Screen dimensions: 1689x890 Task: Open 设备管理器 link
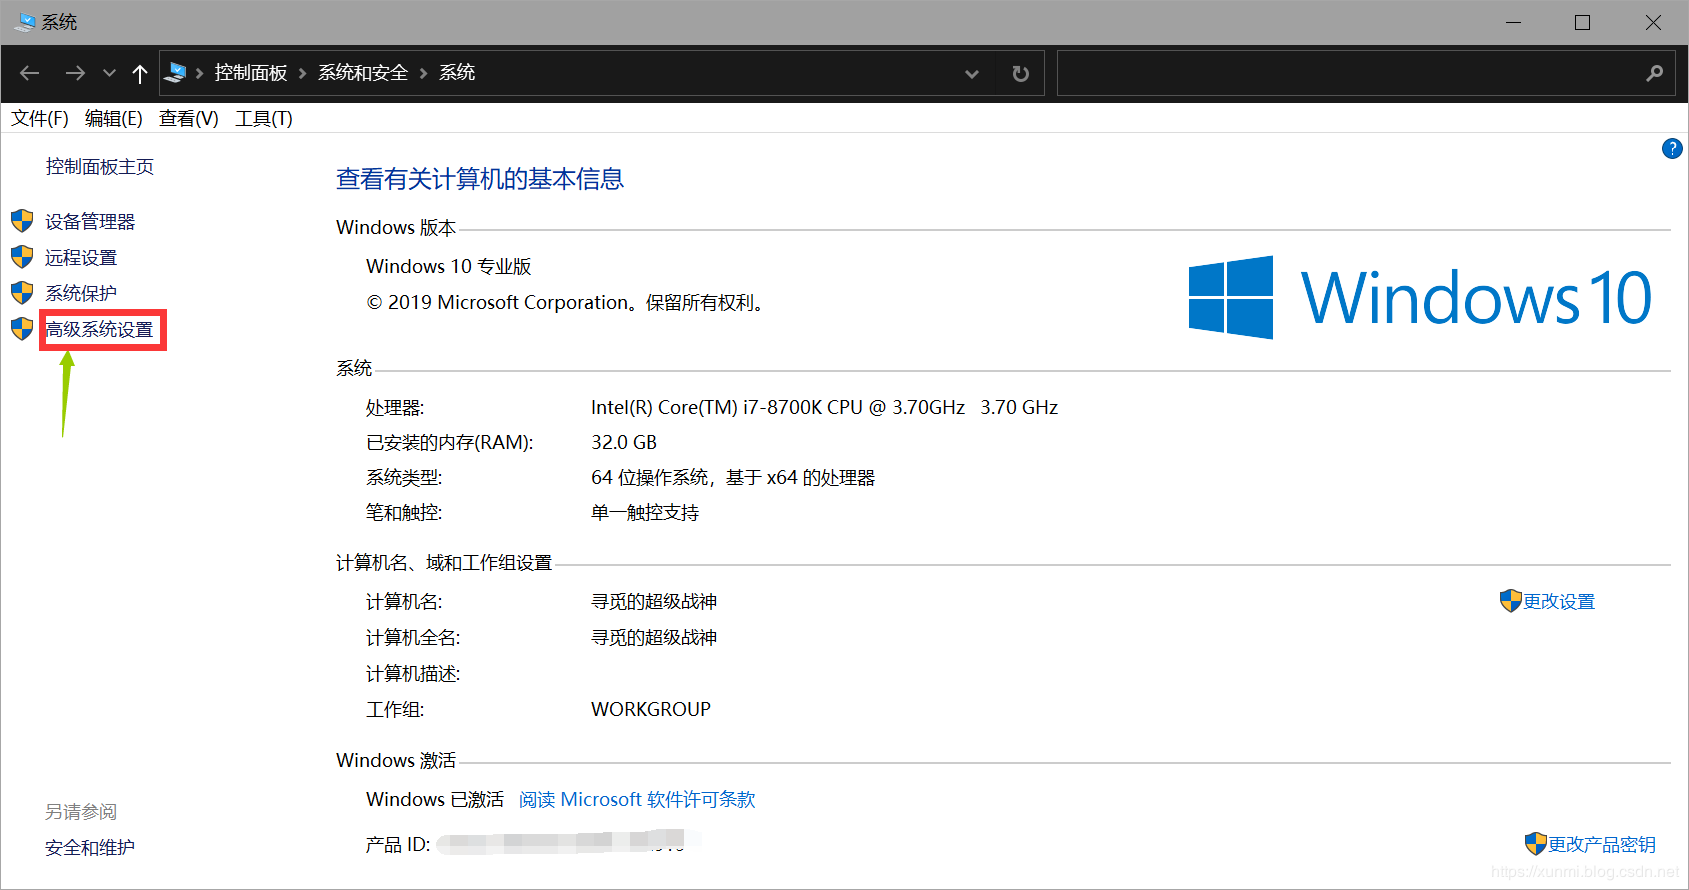[90, 222]
